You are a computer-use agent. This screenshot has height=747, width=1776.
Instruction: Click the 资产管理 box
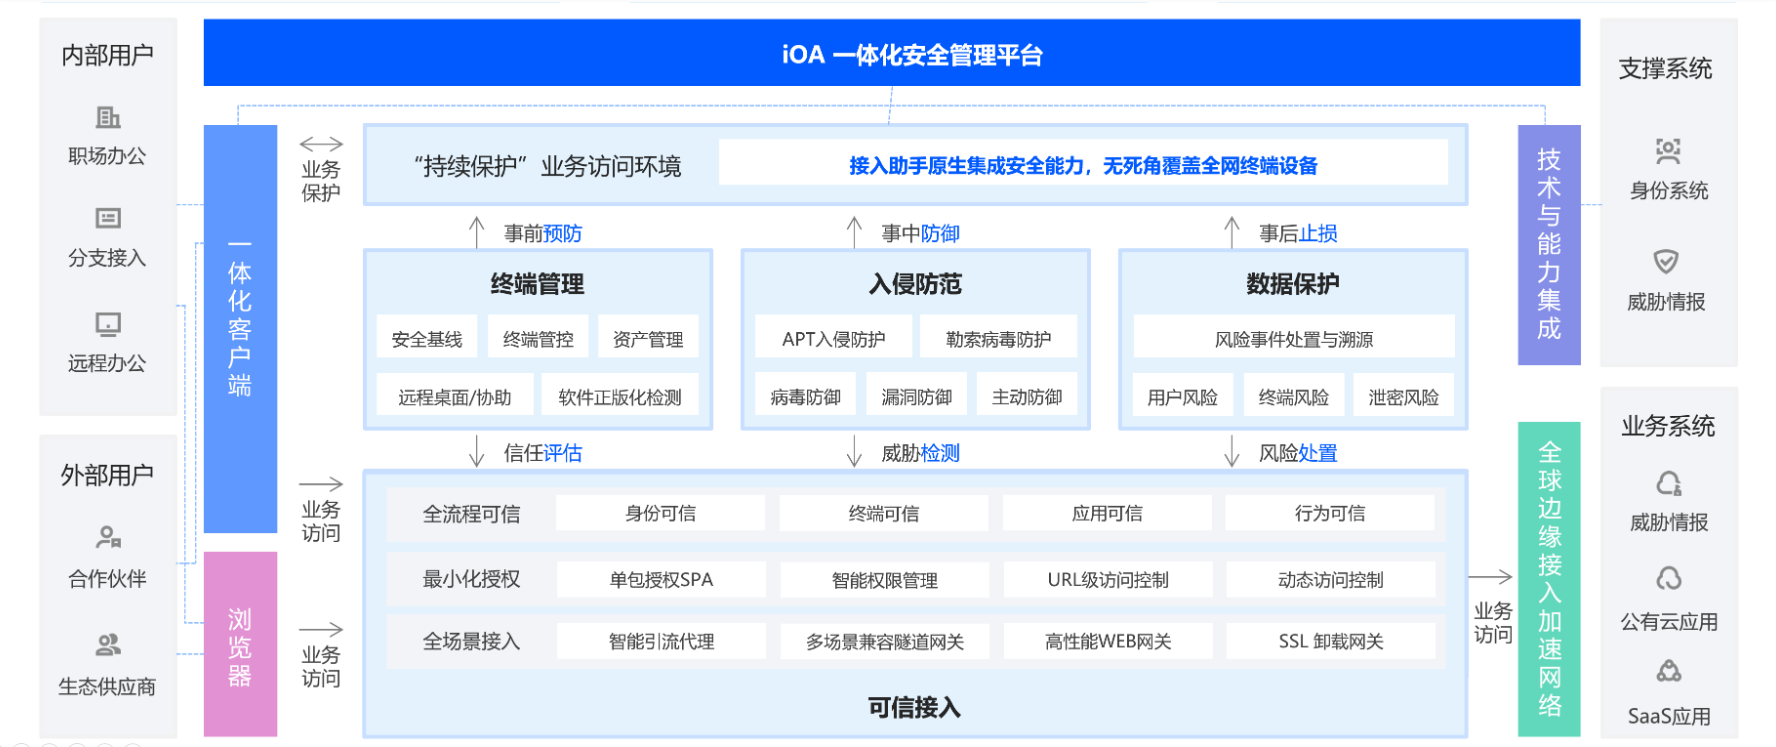pos(648,339)
